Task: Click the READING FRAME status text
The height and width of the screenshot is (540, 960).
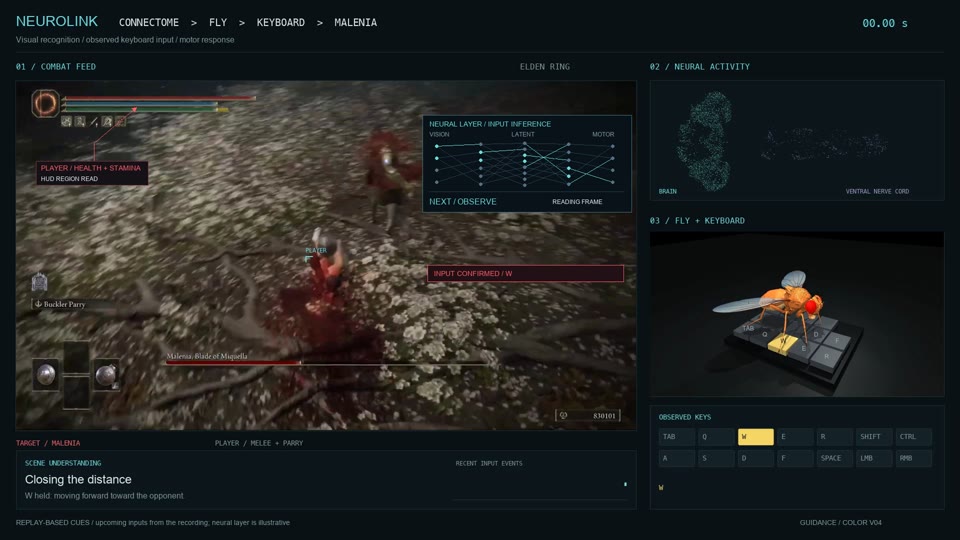Action: [x=577, y=201]
